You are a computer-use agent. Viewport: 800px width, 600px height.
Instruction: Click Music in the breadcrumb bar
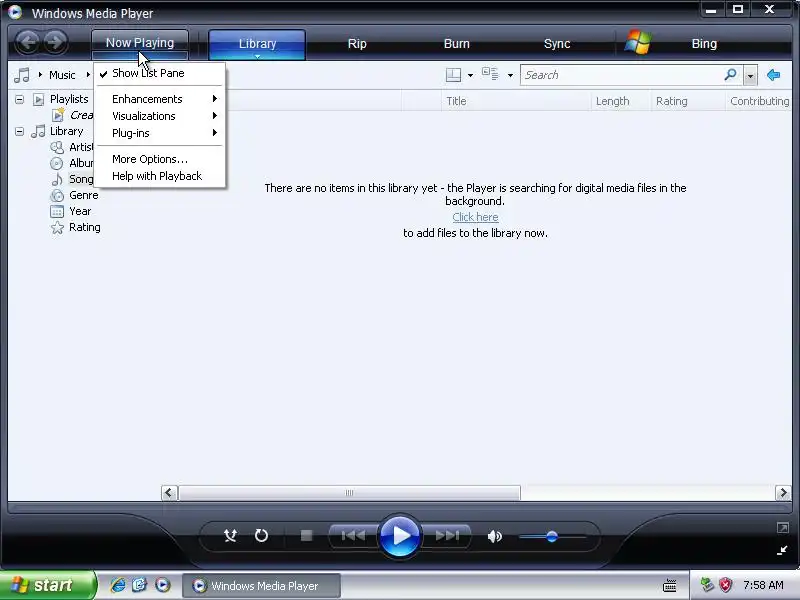coord(62,75)
